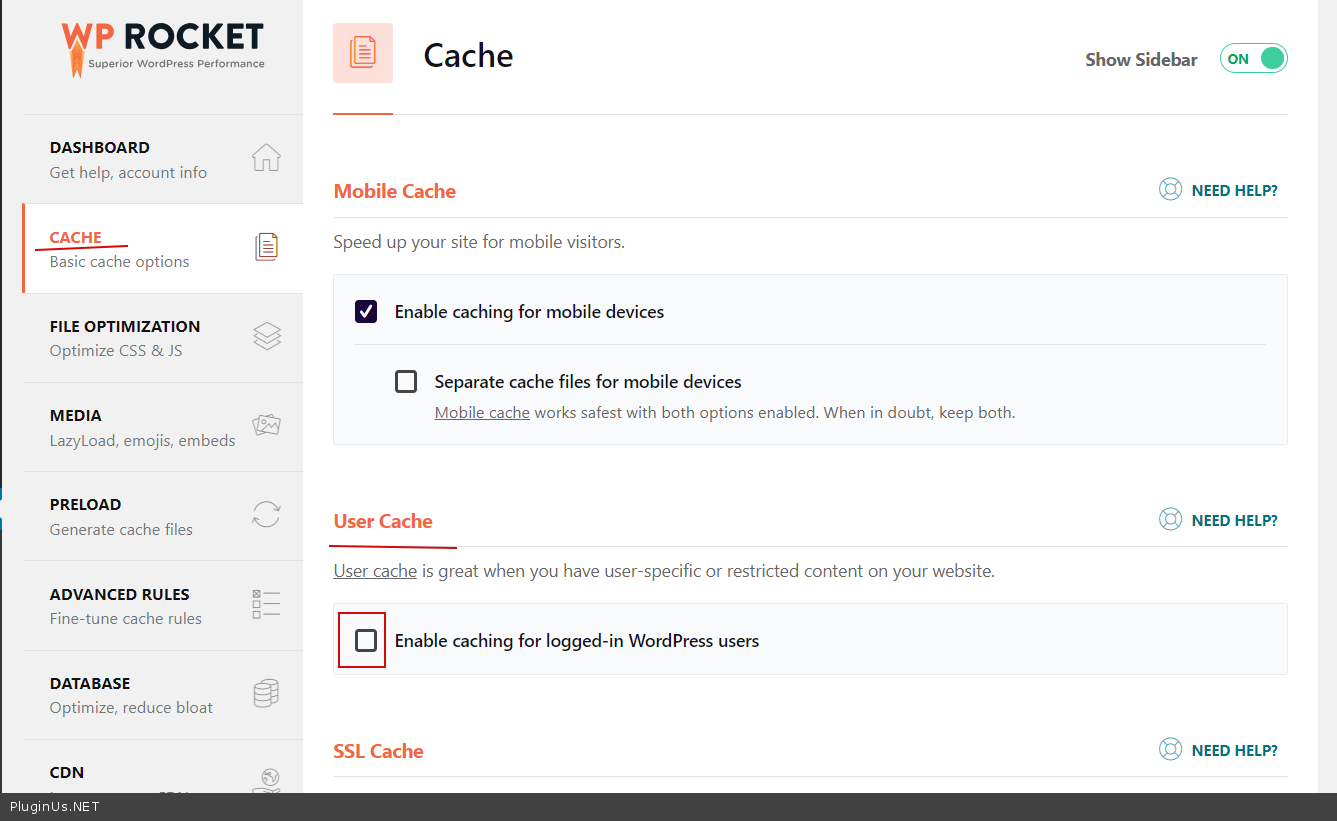
Task: Open Preload using its circular arrows icon
Action: coord(266,514)
